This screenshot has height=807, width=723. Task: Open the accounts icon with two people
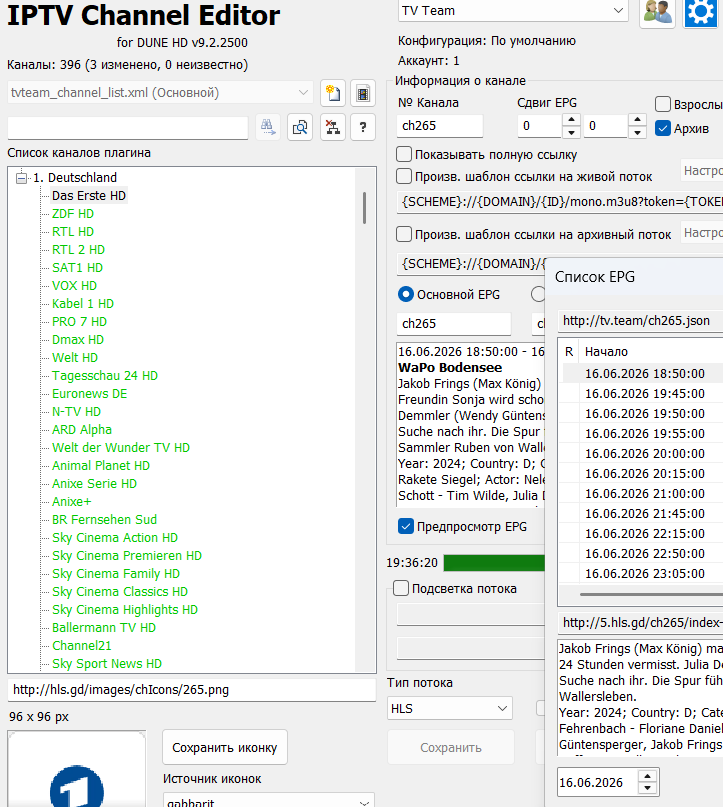pyautogui.click(x=658, y=12)
